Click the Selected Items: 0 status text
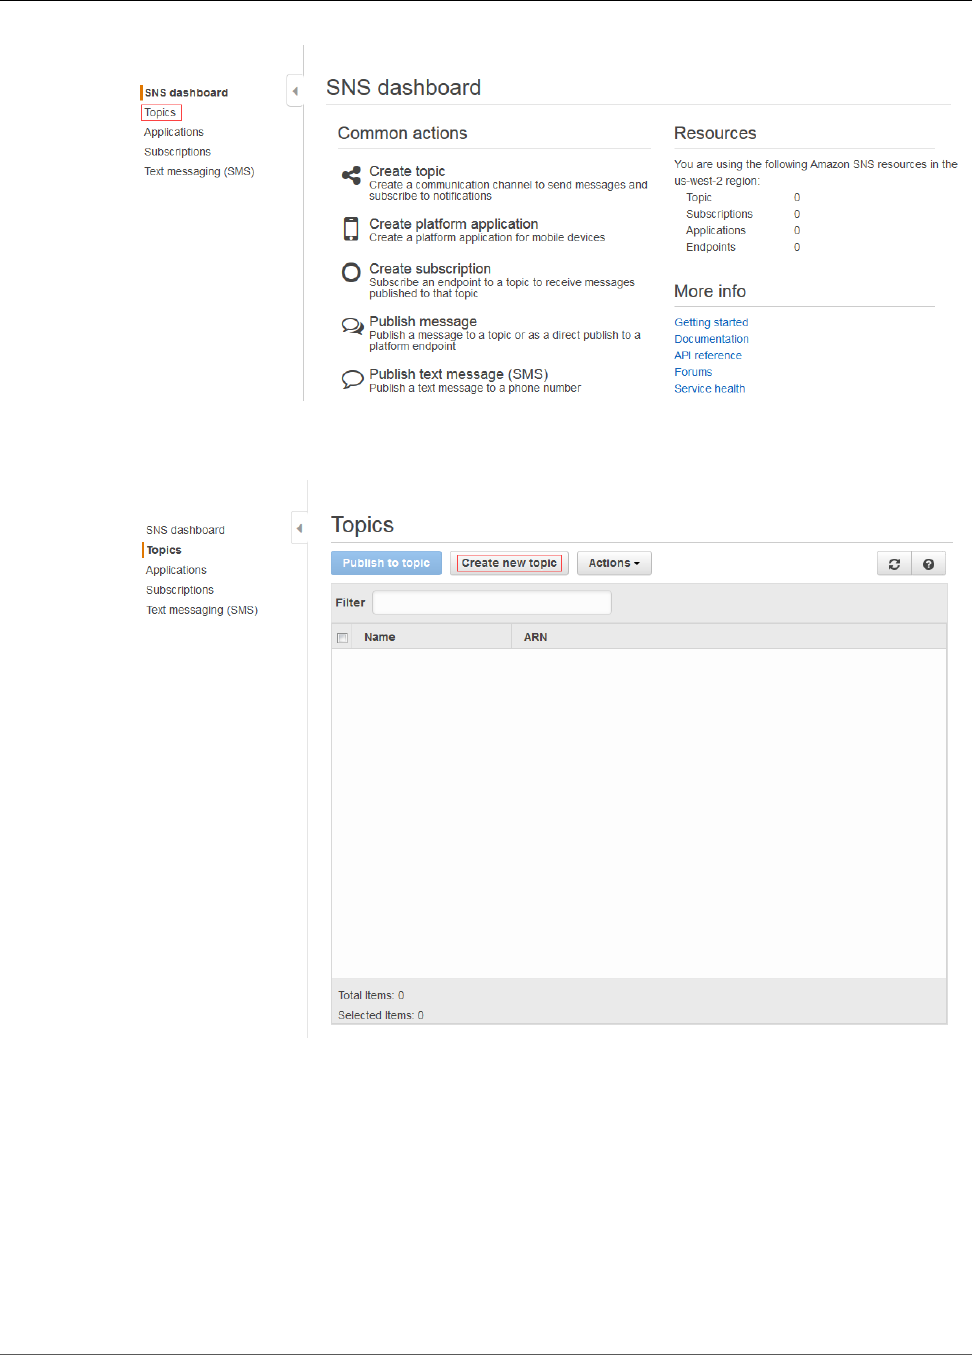The image size is (973, 1355). 381,1015
